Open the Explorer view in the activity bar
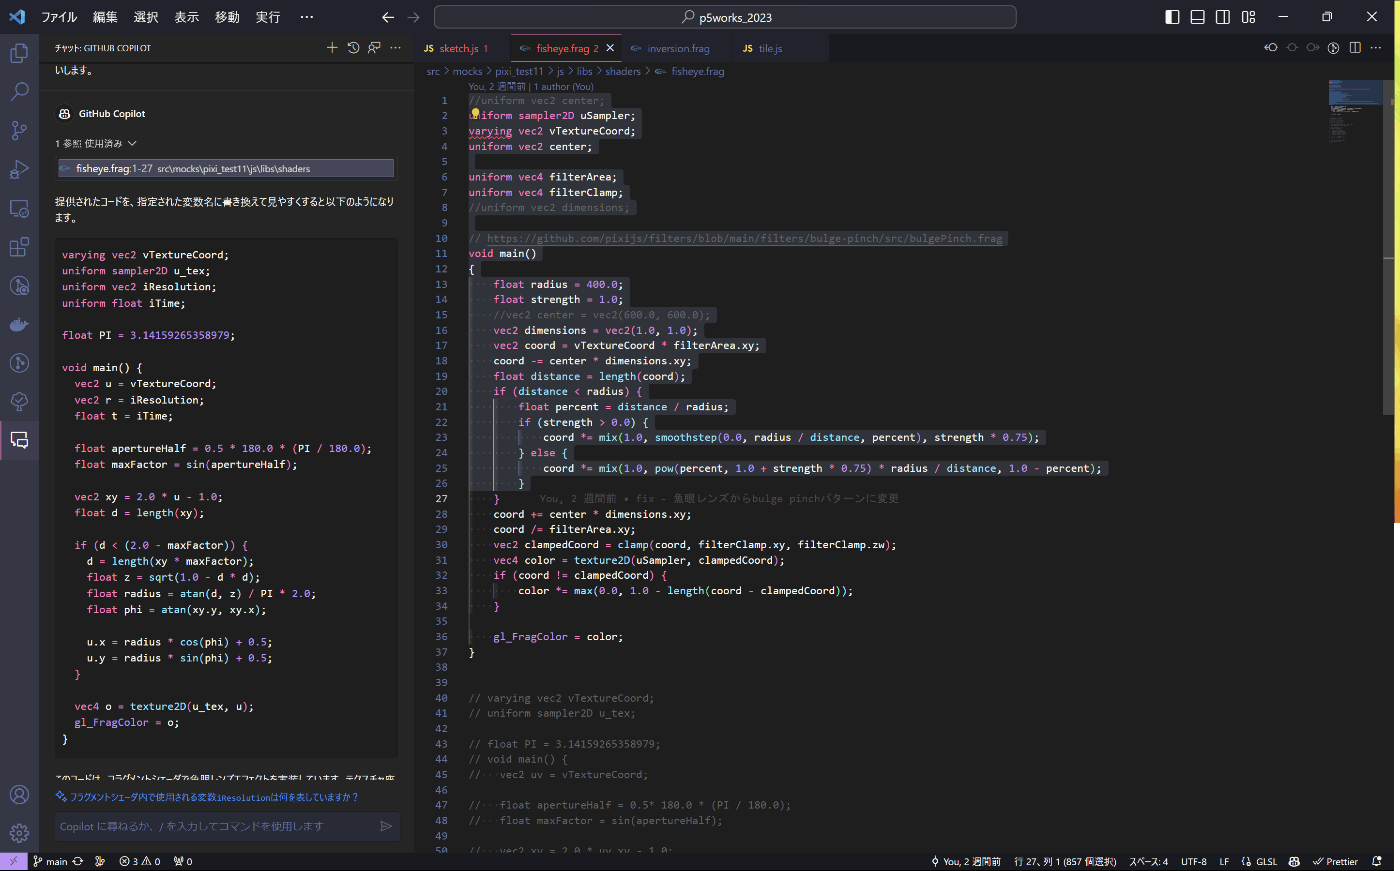The image size is (1400, 871). tap(19, 54)
